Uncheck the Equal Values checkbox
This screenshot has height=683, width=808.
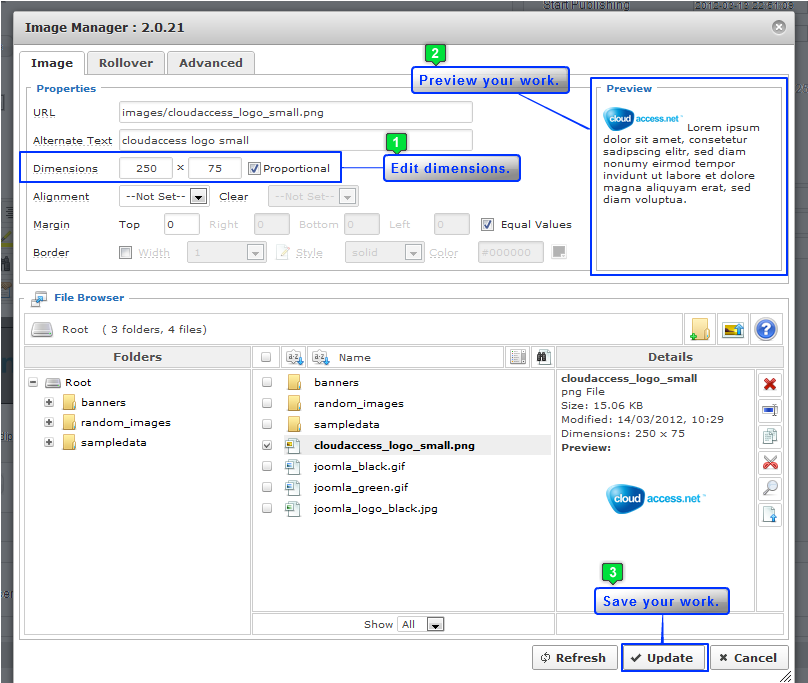[x=488, y=225]
